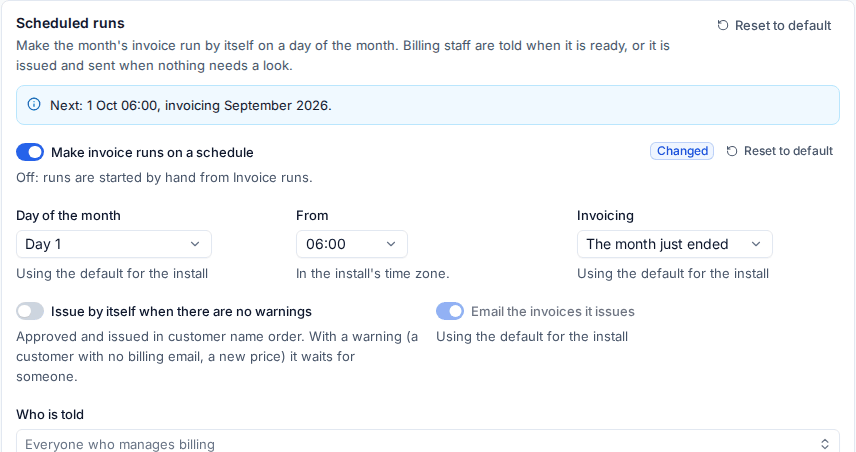Screen dimensions: 856x452
Task: Click the Day of the month label
Action: [68, 216]
